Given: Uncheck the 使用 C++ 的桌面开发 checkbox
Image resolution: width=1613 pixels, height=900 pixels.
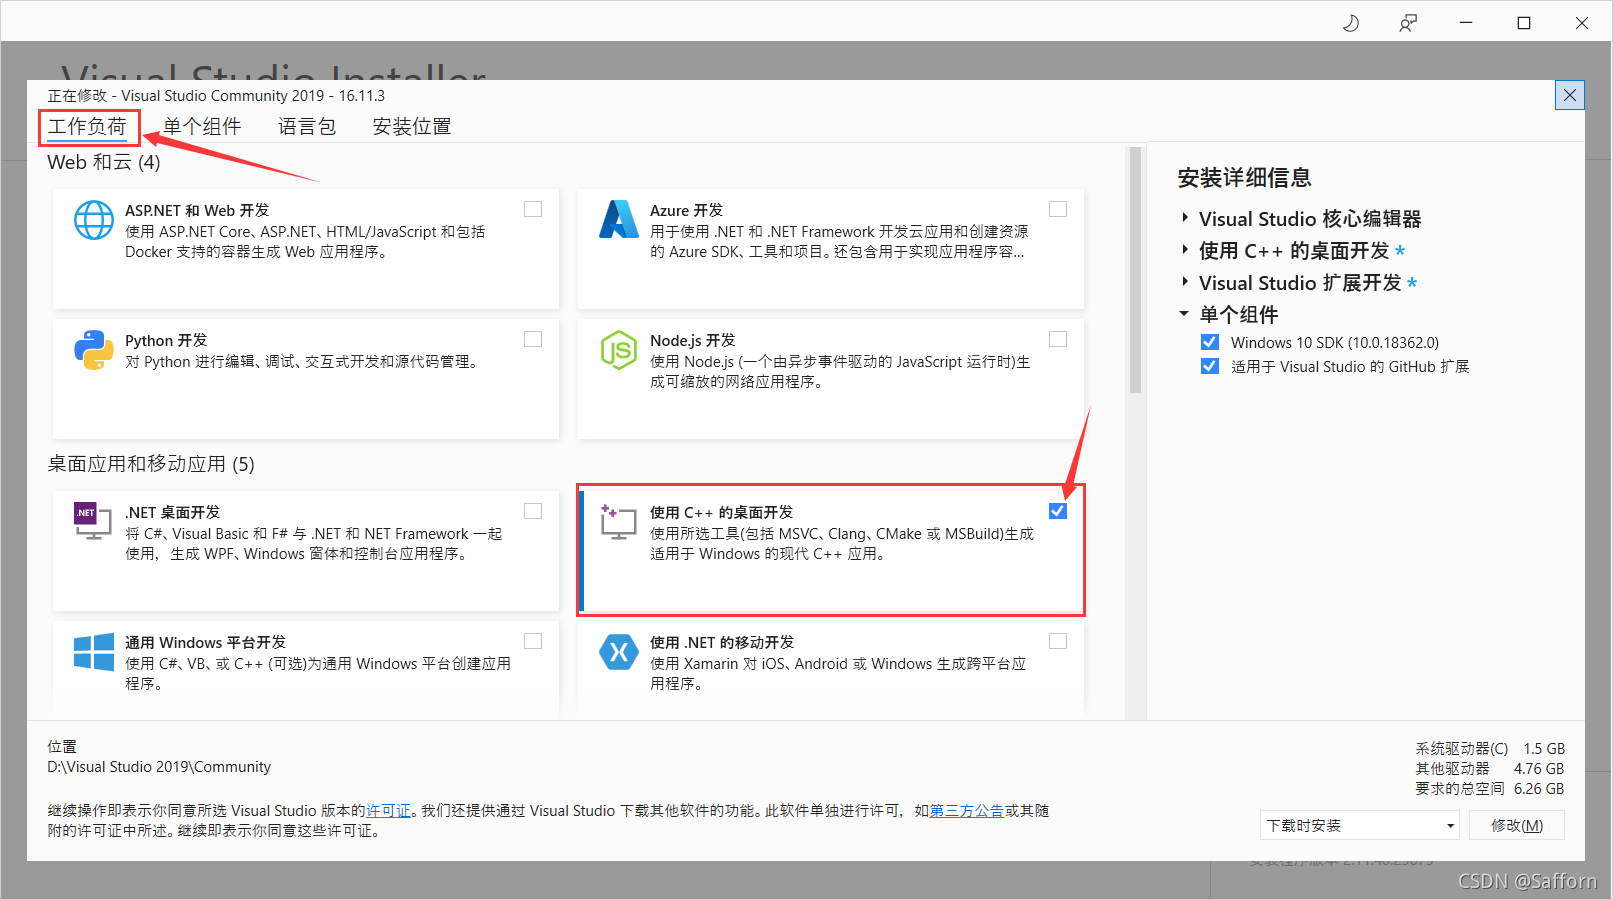Looking at the screenshot, I should [x=1058, y=511].
